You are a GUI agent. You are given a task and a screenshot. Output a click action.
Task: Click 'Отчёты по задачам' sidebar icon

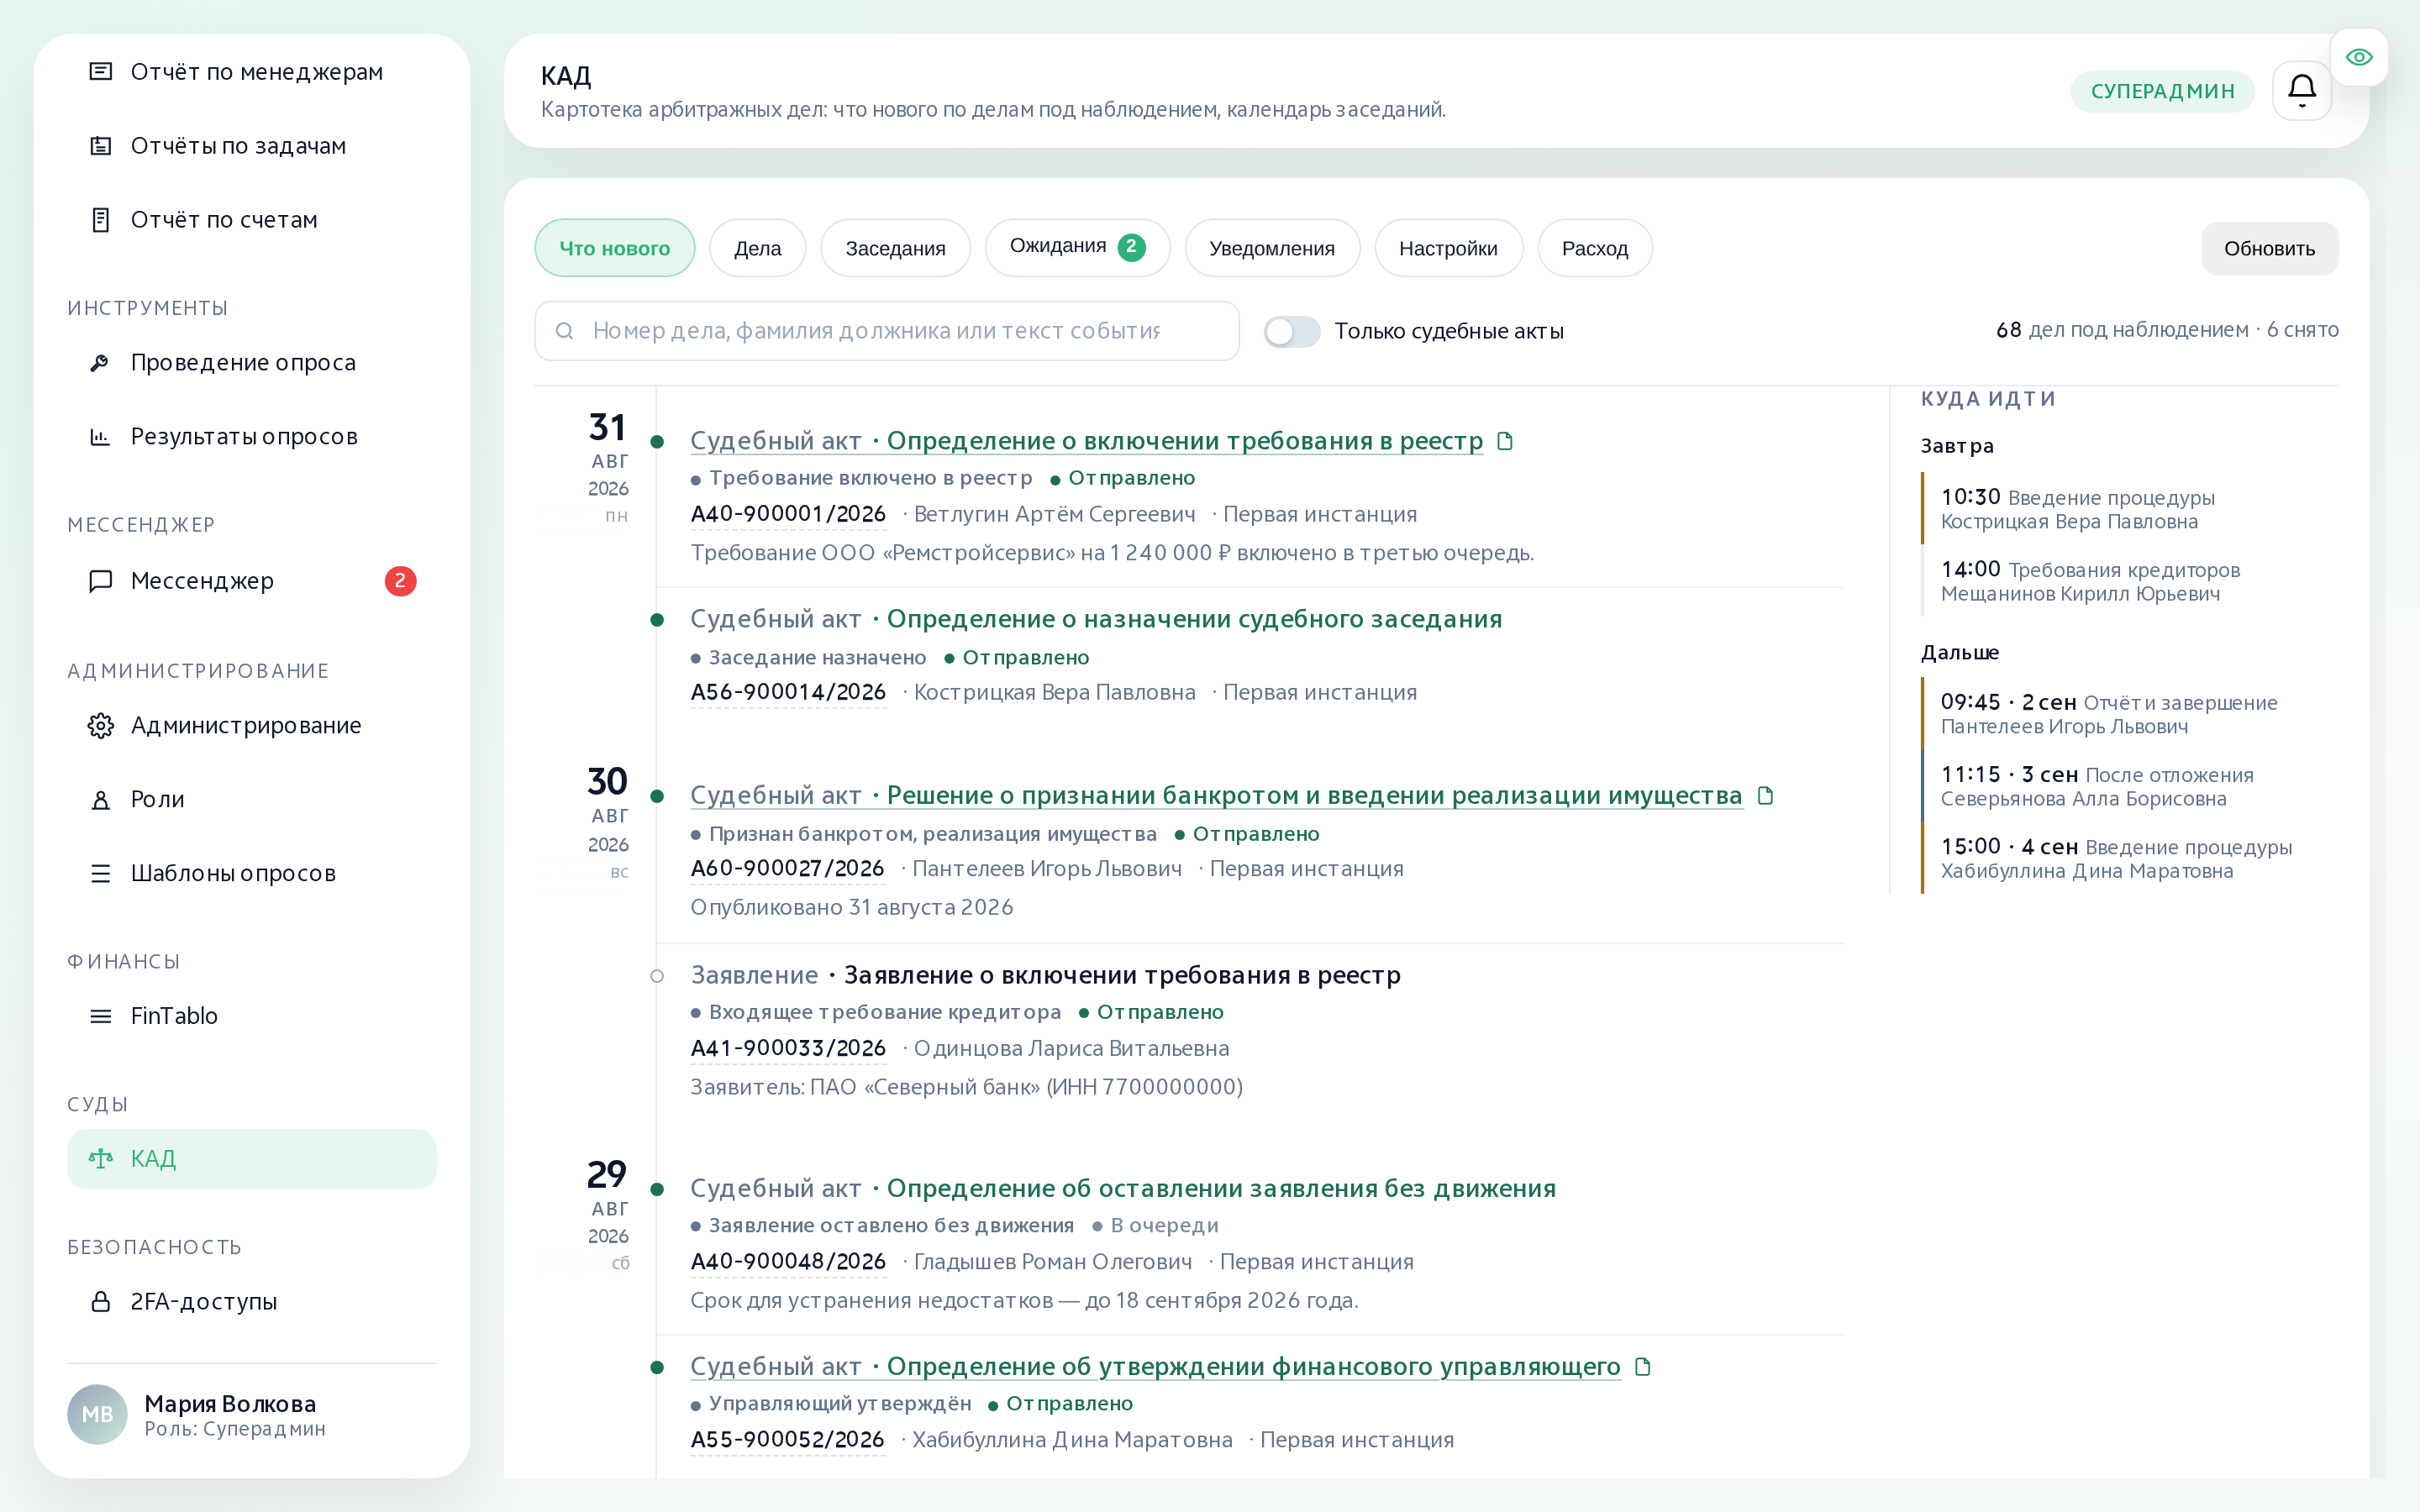pyautogui.click(x=101, y=146)
